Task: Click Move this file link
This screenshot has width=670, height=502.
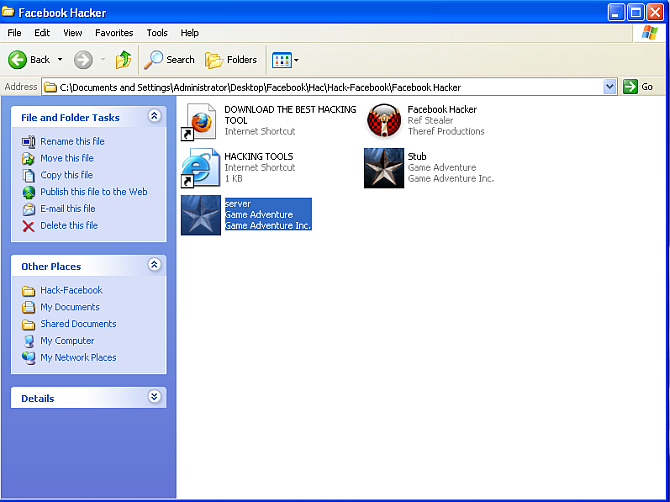Action: click(x=67, y=158)
